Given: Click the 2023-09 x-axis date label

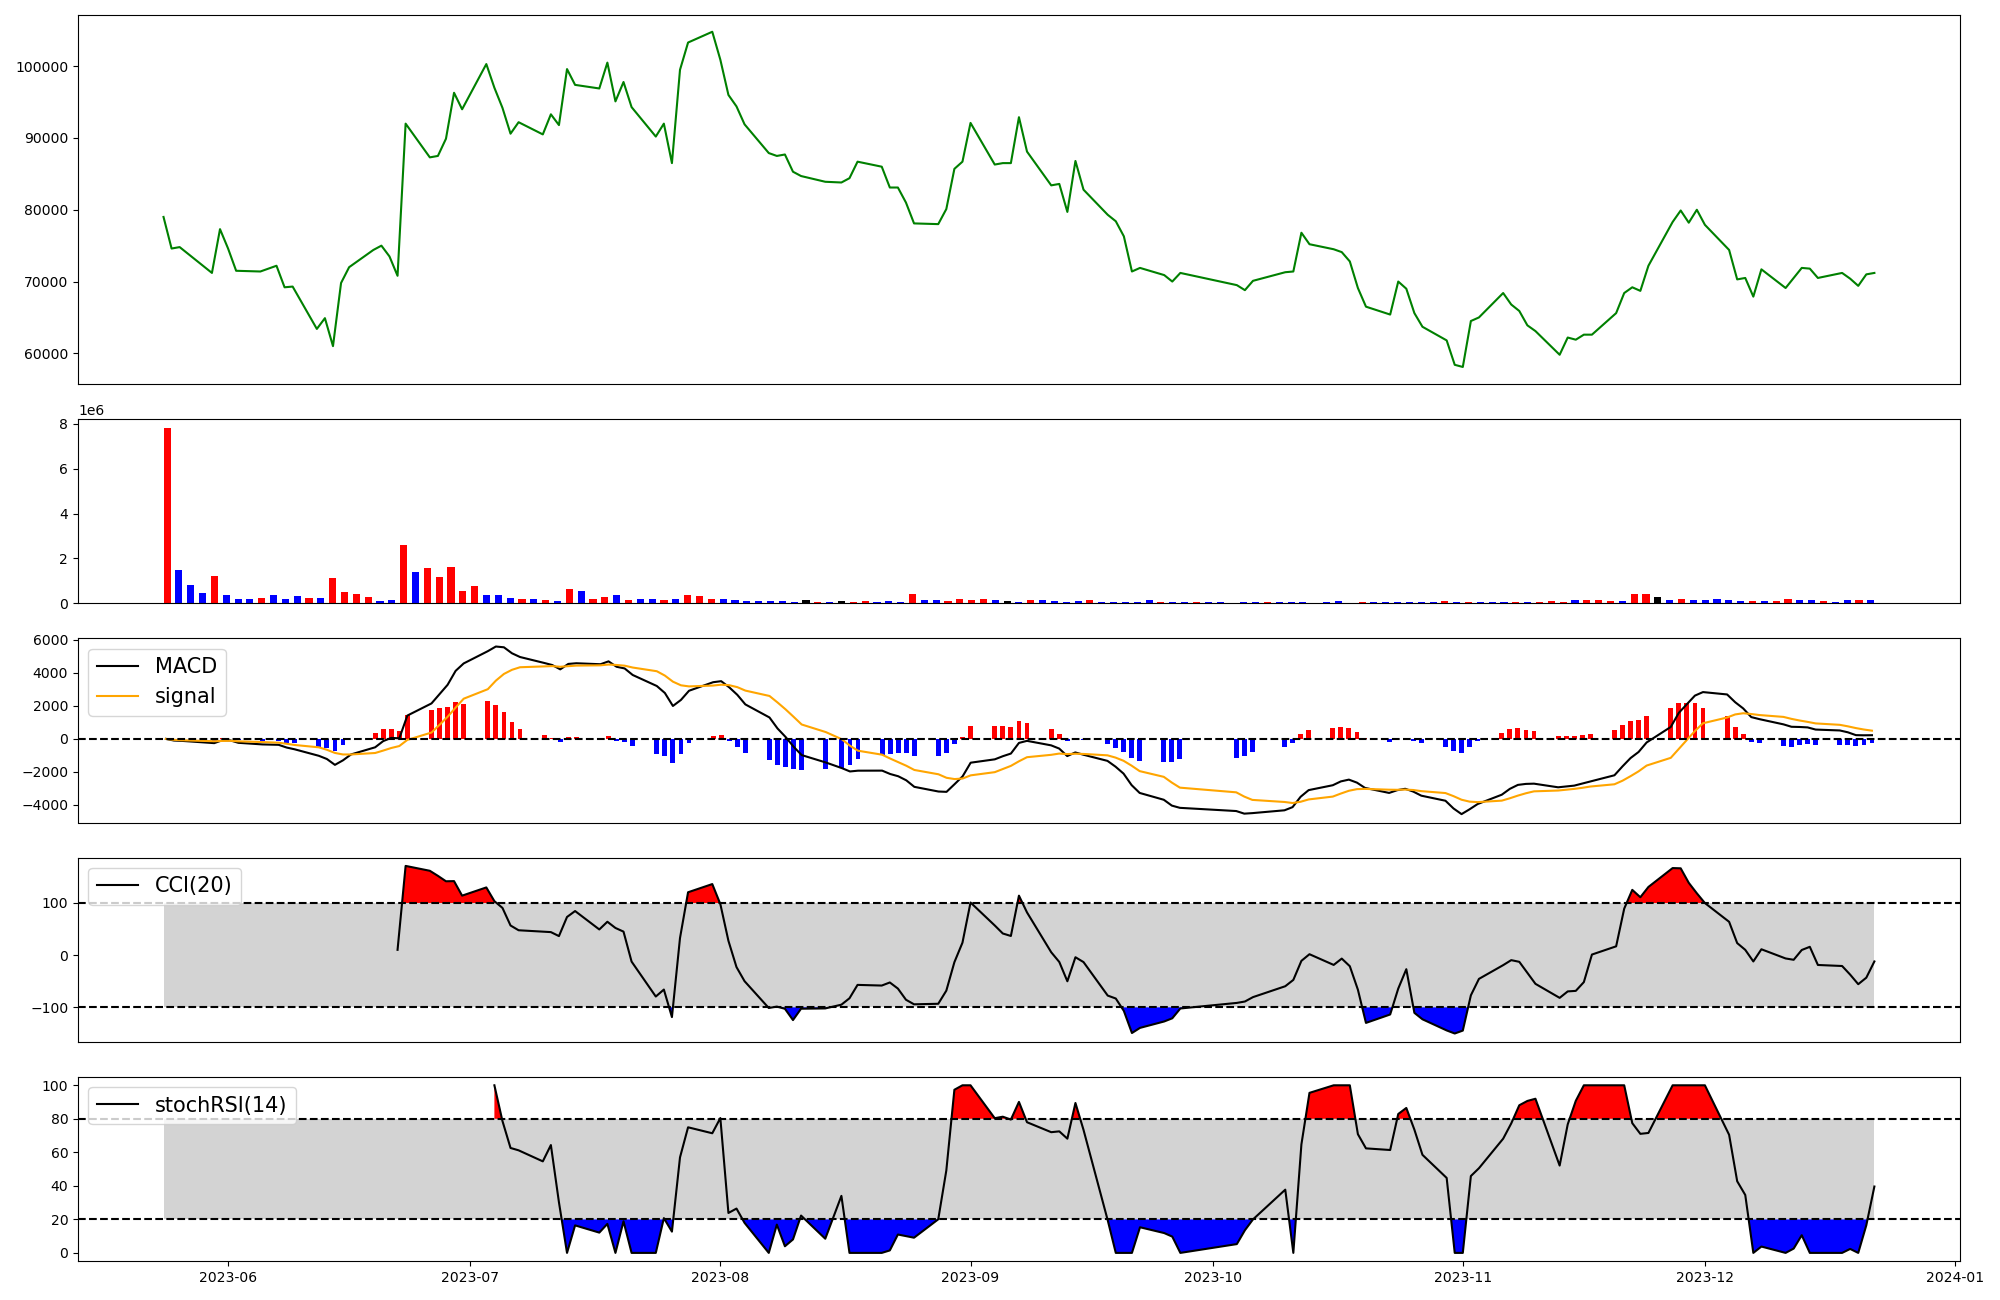Looking at the screenshot, I should pos(970,1277).
